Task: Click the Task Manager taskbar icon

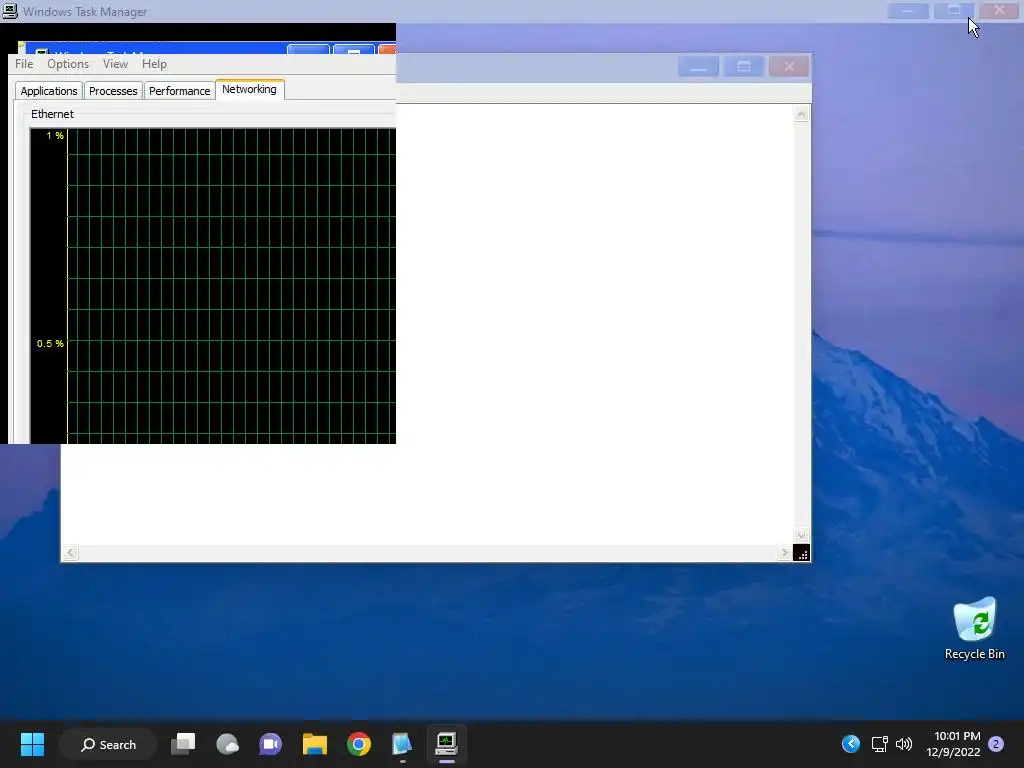Action: click(x=447, y=744)
